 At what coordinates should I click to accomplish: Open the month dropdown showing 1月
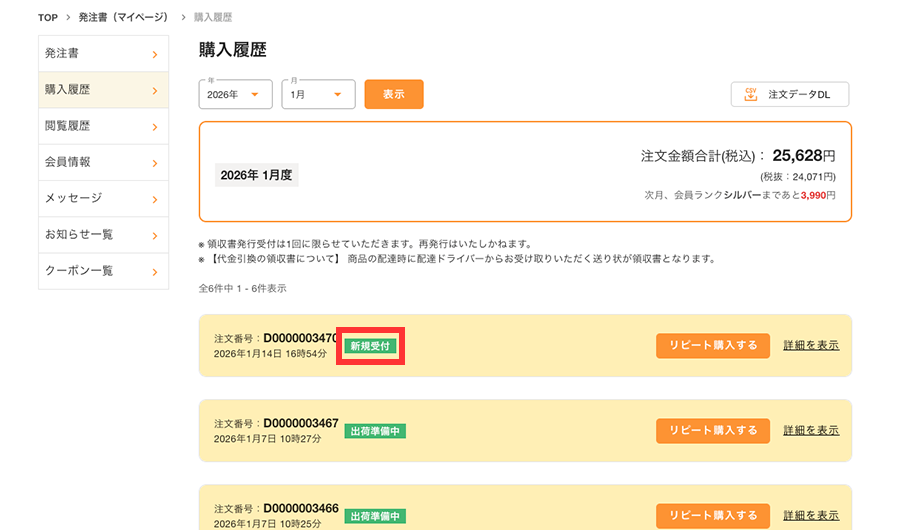318,95
